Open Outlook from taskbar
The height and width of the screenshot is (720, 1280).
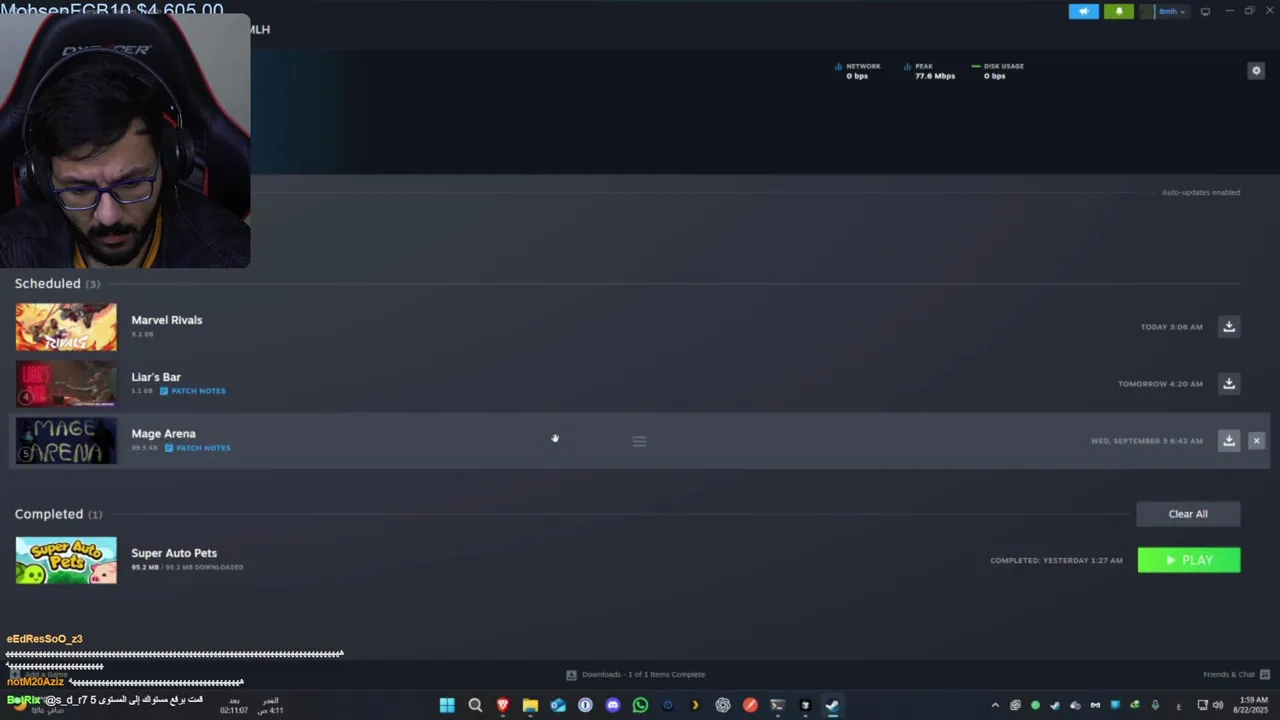point(558,705)
